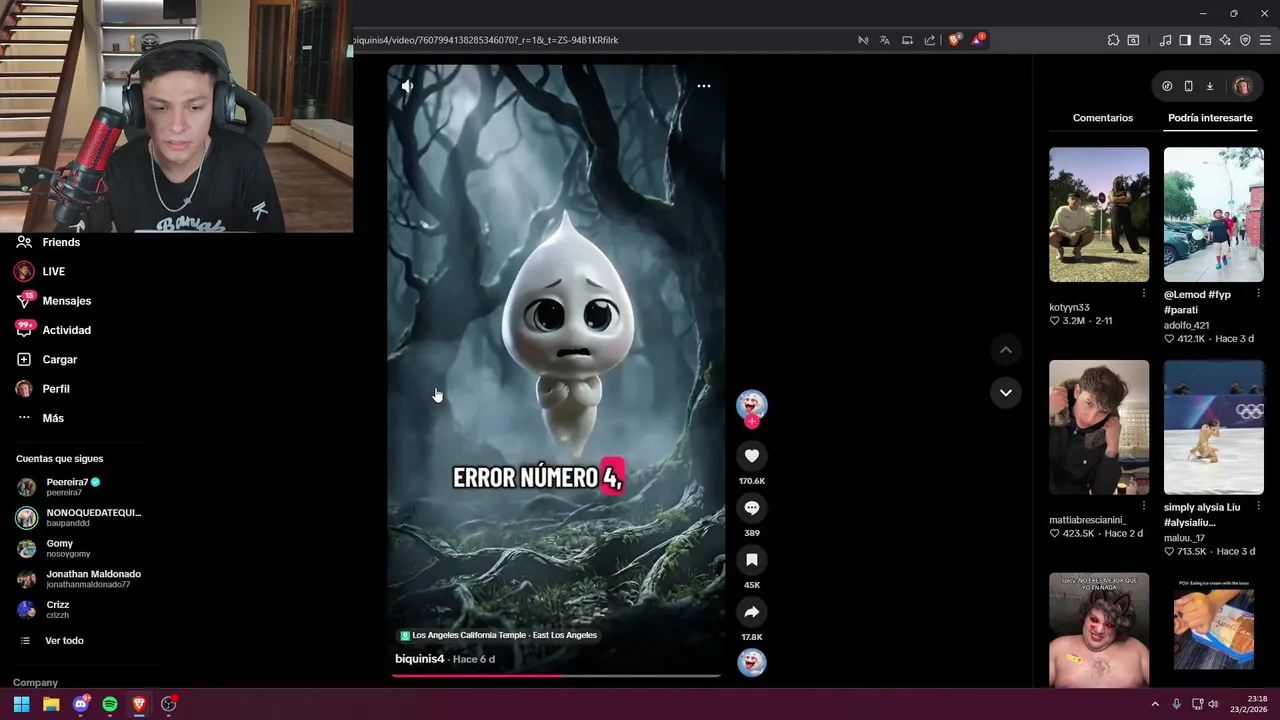Viewport: 1280px width, 720px height.
Task: Open followed account NONOQUEDATEQUI...
Action: point(79,517)
